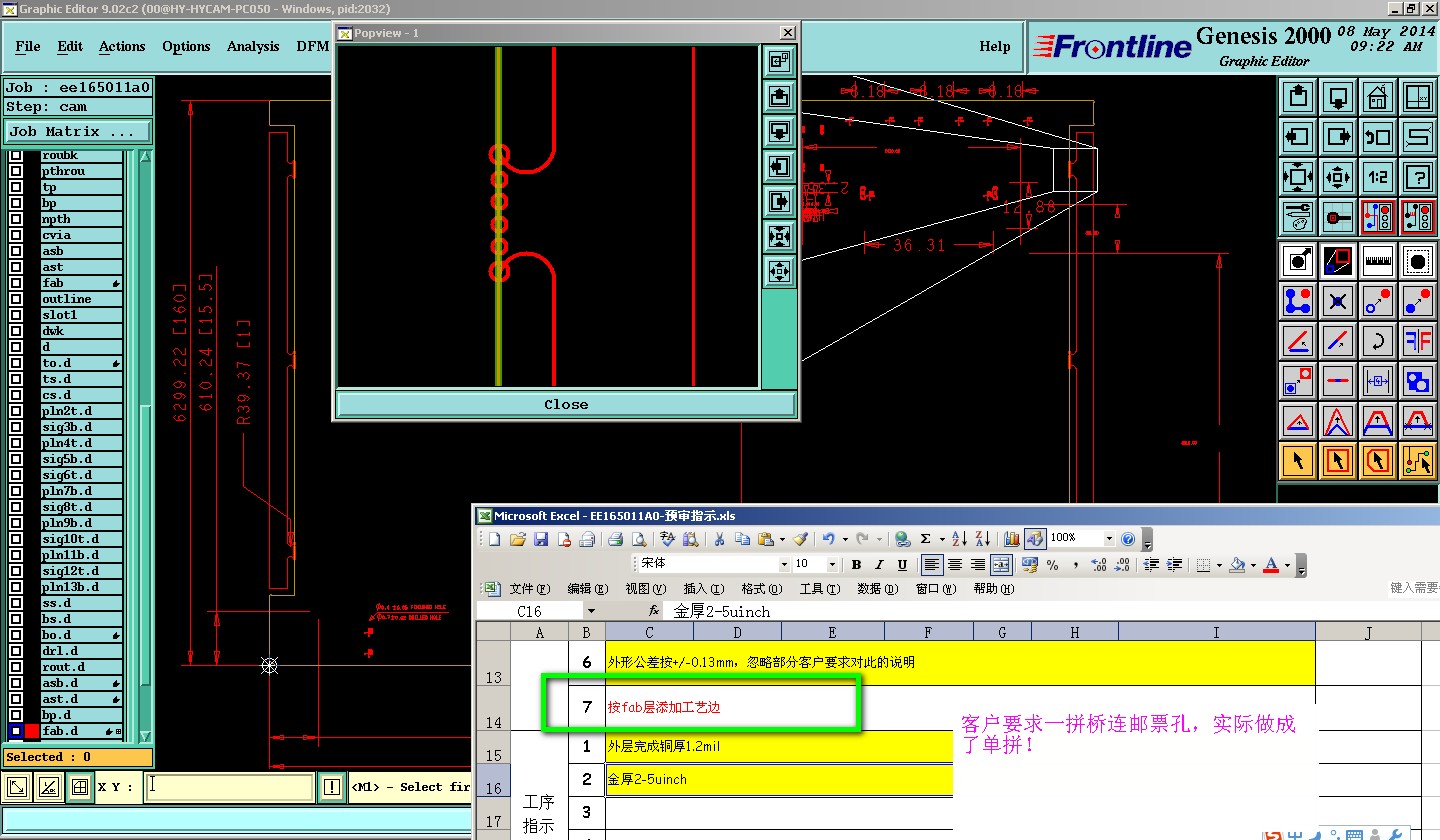The width and height of the screenshot is (1440, 840).
Task: Click the question mark help icon in the toolbar
Action: tap(1418, 177)
